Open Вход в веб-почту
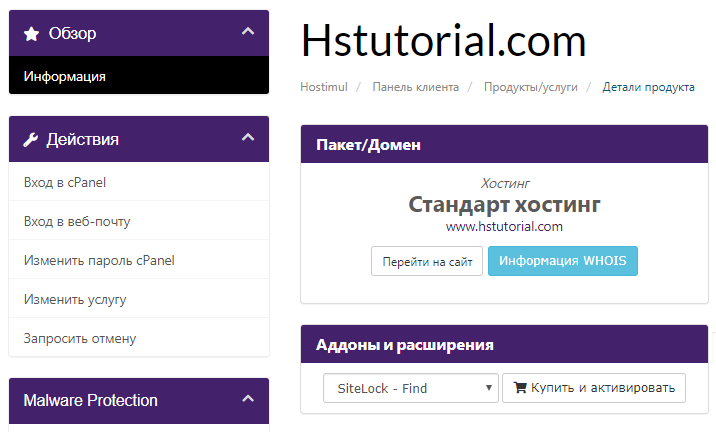The image size is (716, 432). (x=77, y=222)
